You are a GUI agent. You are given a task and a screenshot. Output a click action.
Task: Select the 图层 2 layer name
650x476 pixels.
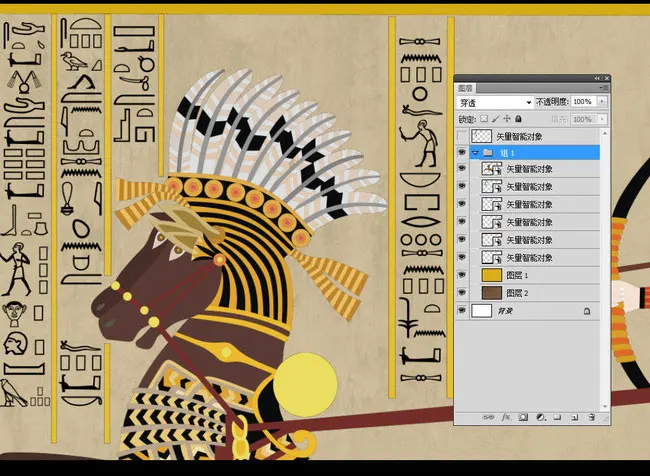tap(517, 293)
